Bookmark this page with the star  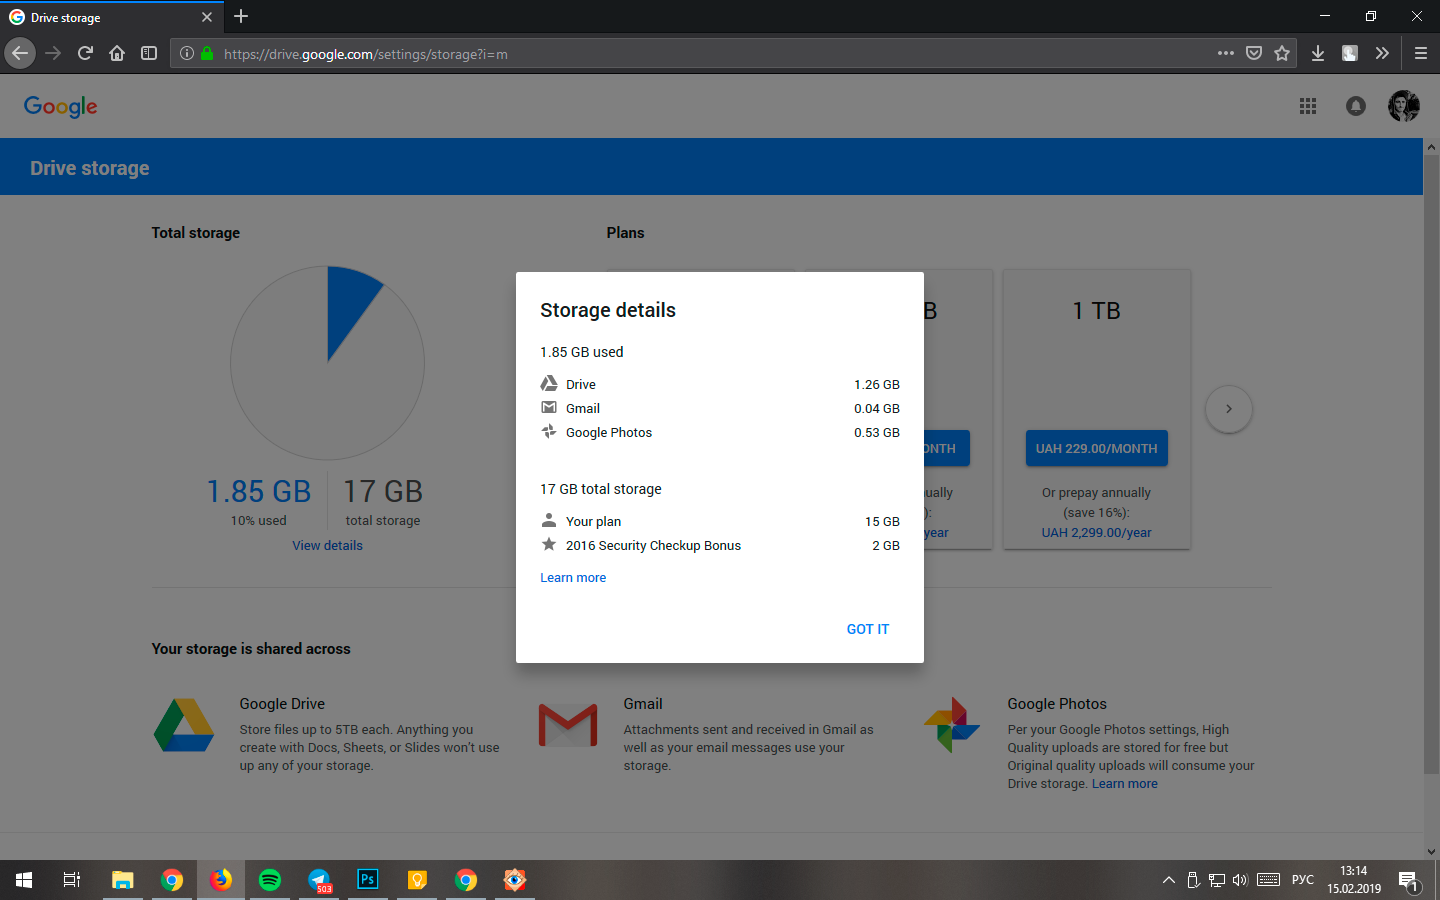1282,53
